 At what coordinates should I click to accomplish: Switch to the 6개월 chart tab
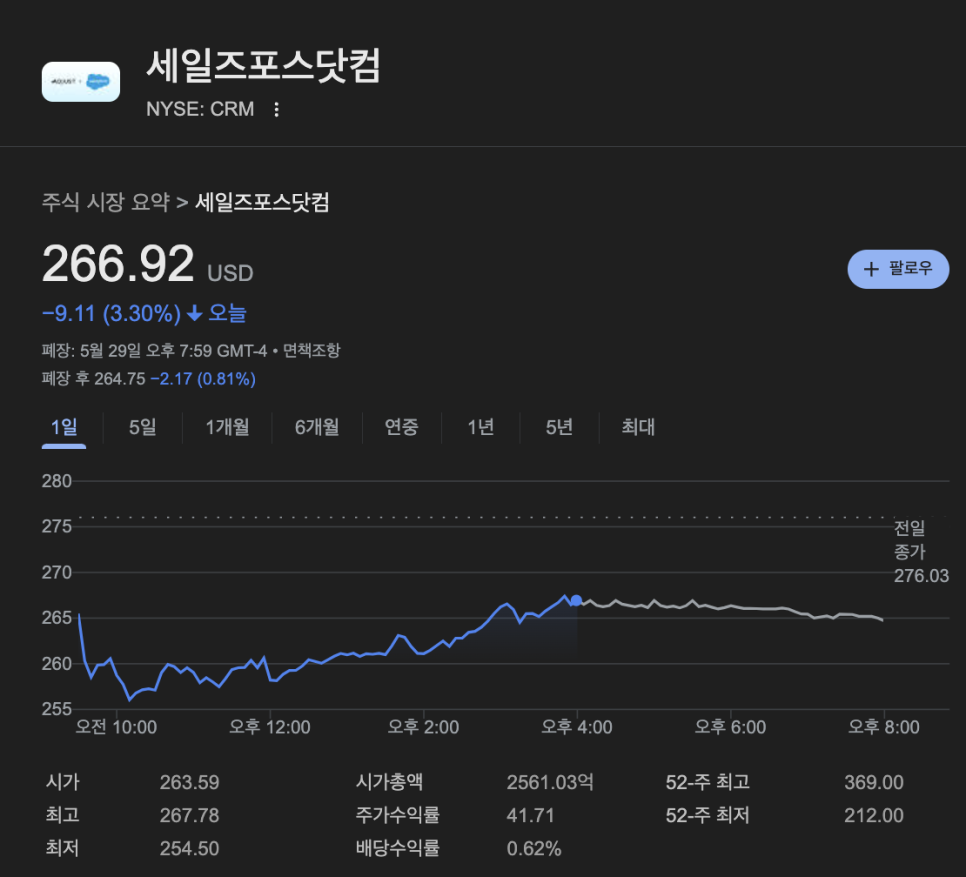point(317,427)
